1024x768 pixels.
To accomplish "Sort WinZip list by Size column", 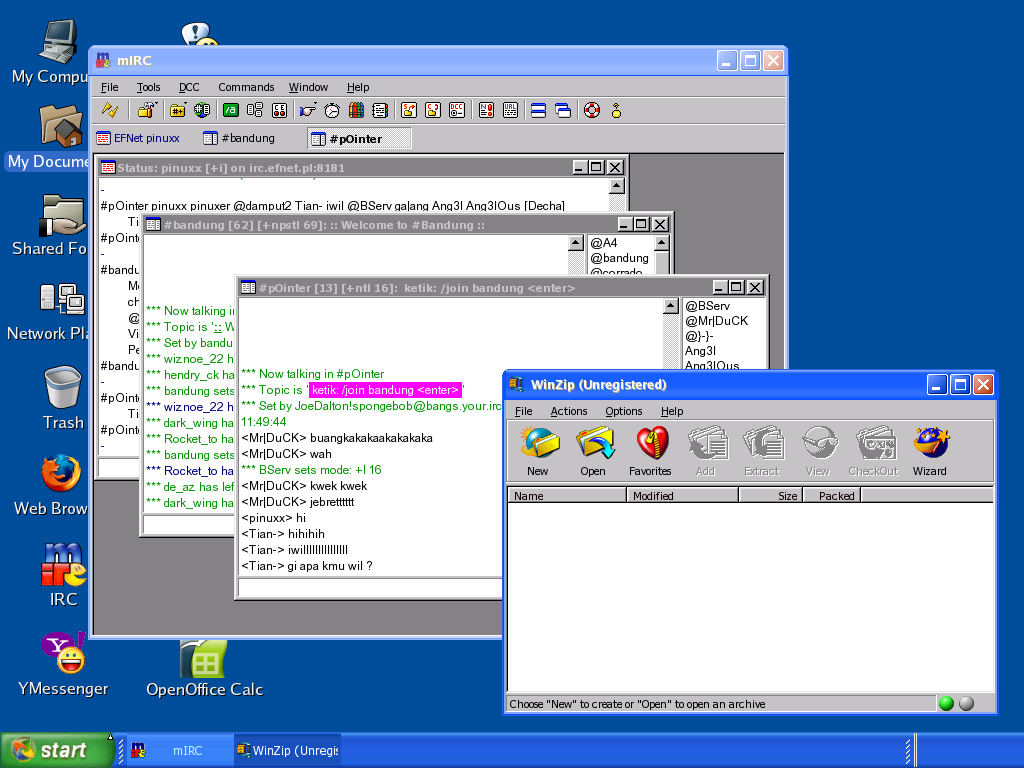I will pyautogui.click(x=770, y=496).
